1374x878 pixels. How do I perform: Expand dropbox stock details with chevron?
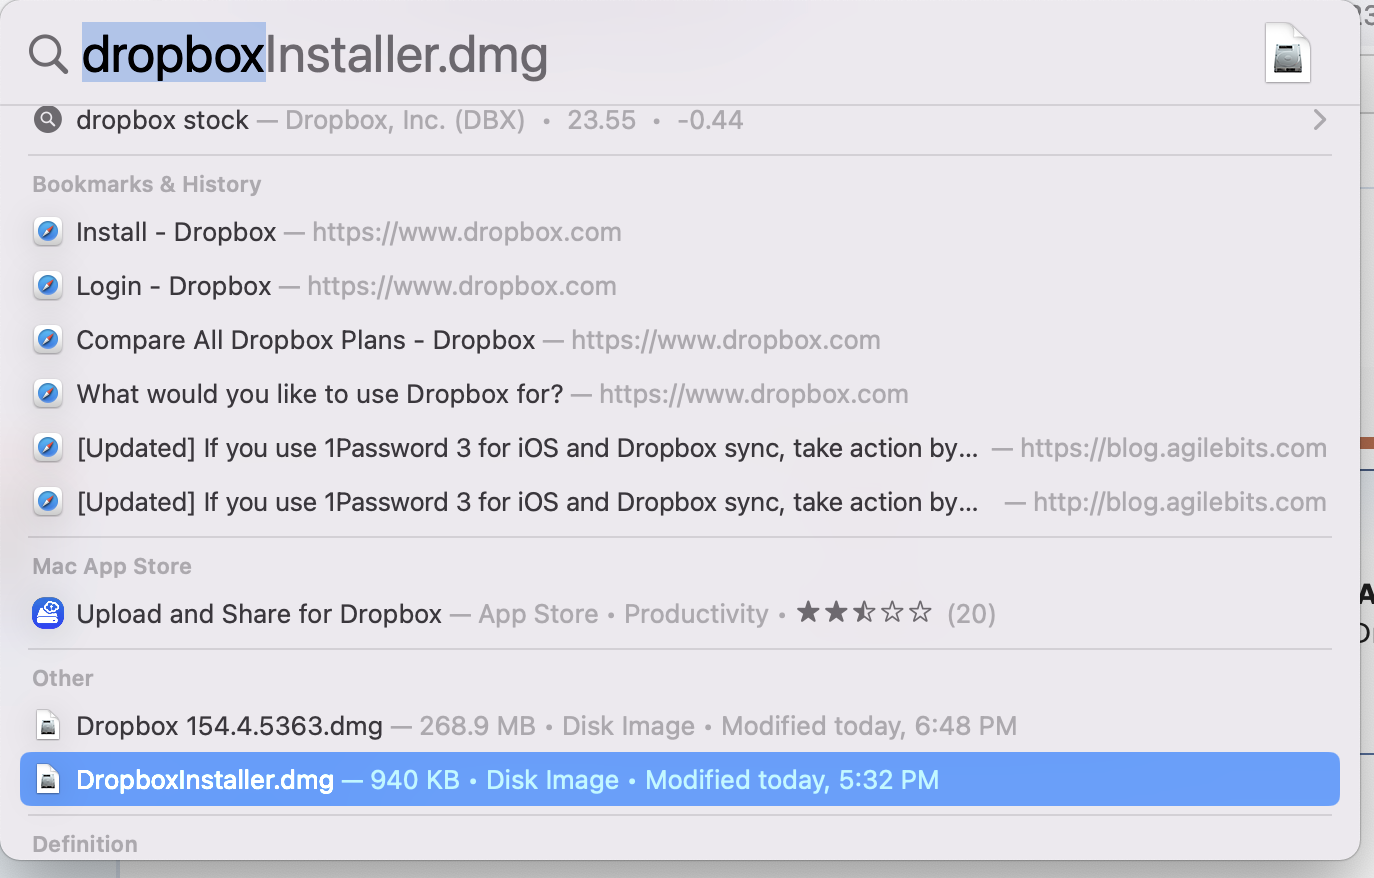click(1319, 120)
